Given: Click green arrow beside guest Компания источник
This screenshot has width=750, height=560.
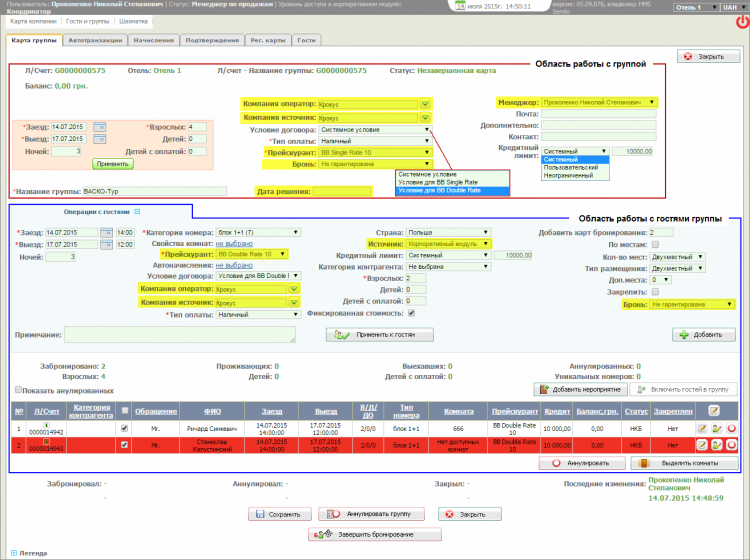Looking at the screenshot, I should (294, 301).
